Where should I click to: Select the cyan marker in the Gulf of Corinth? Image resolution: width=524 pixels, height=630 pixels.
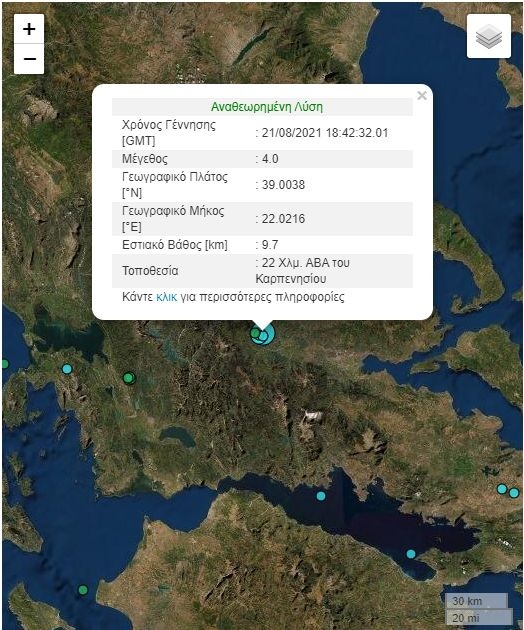[x=321, y=496]
